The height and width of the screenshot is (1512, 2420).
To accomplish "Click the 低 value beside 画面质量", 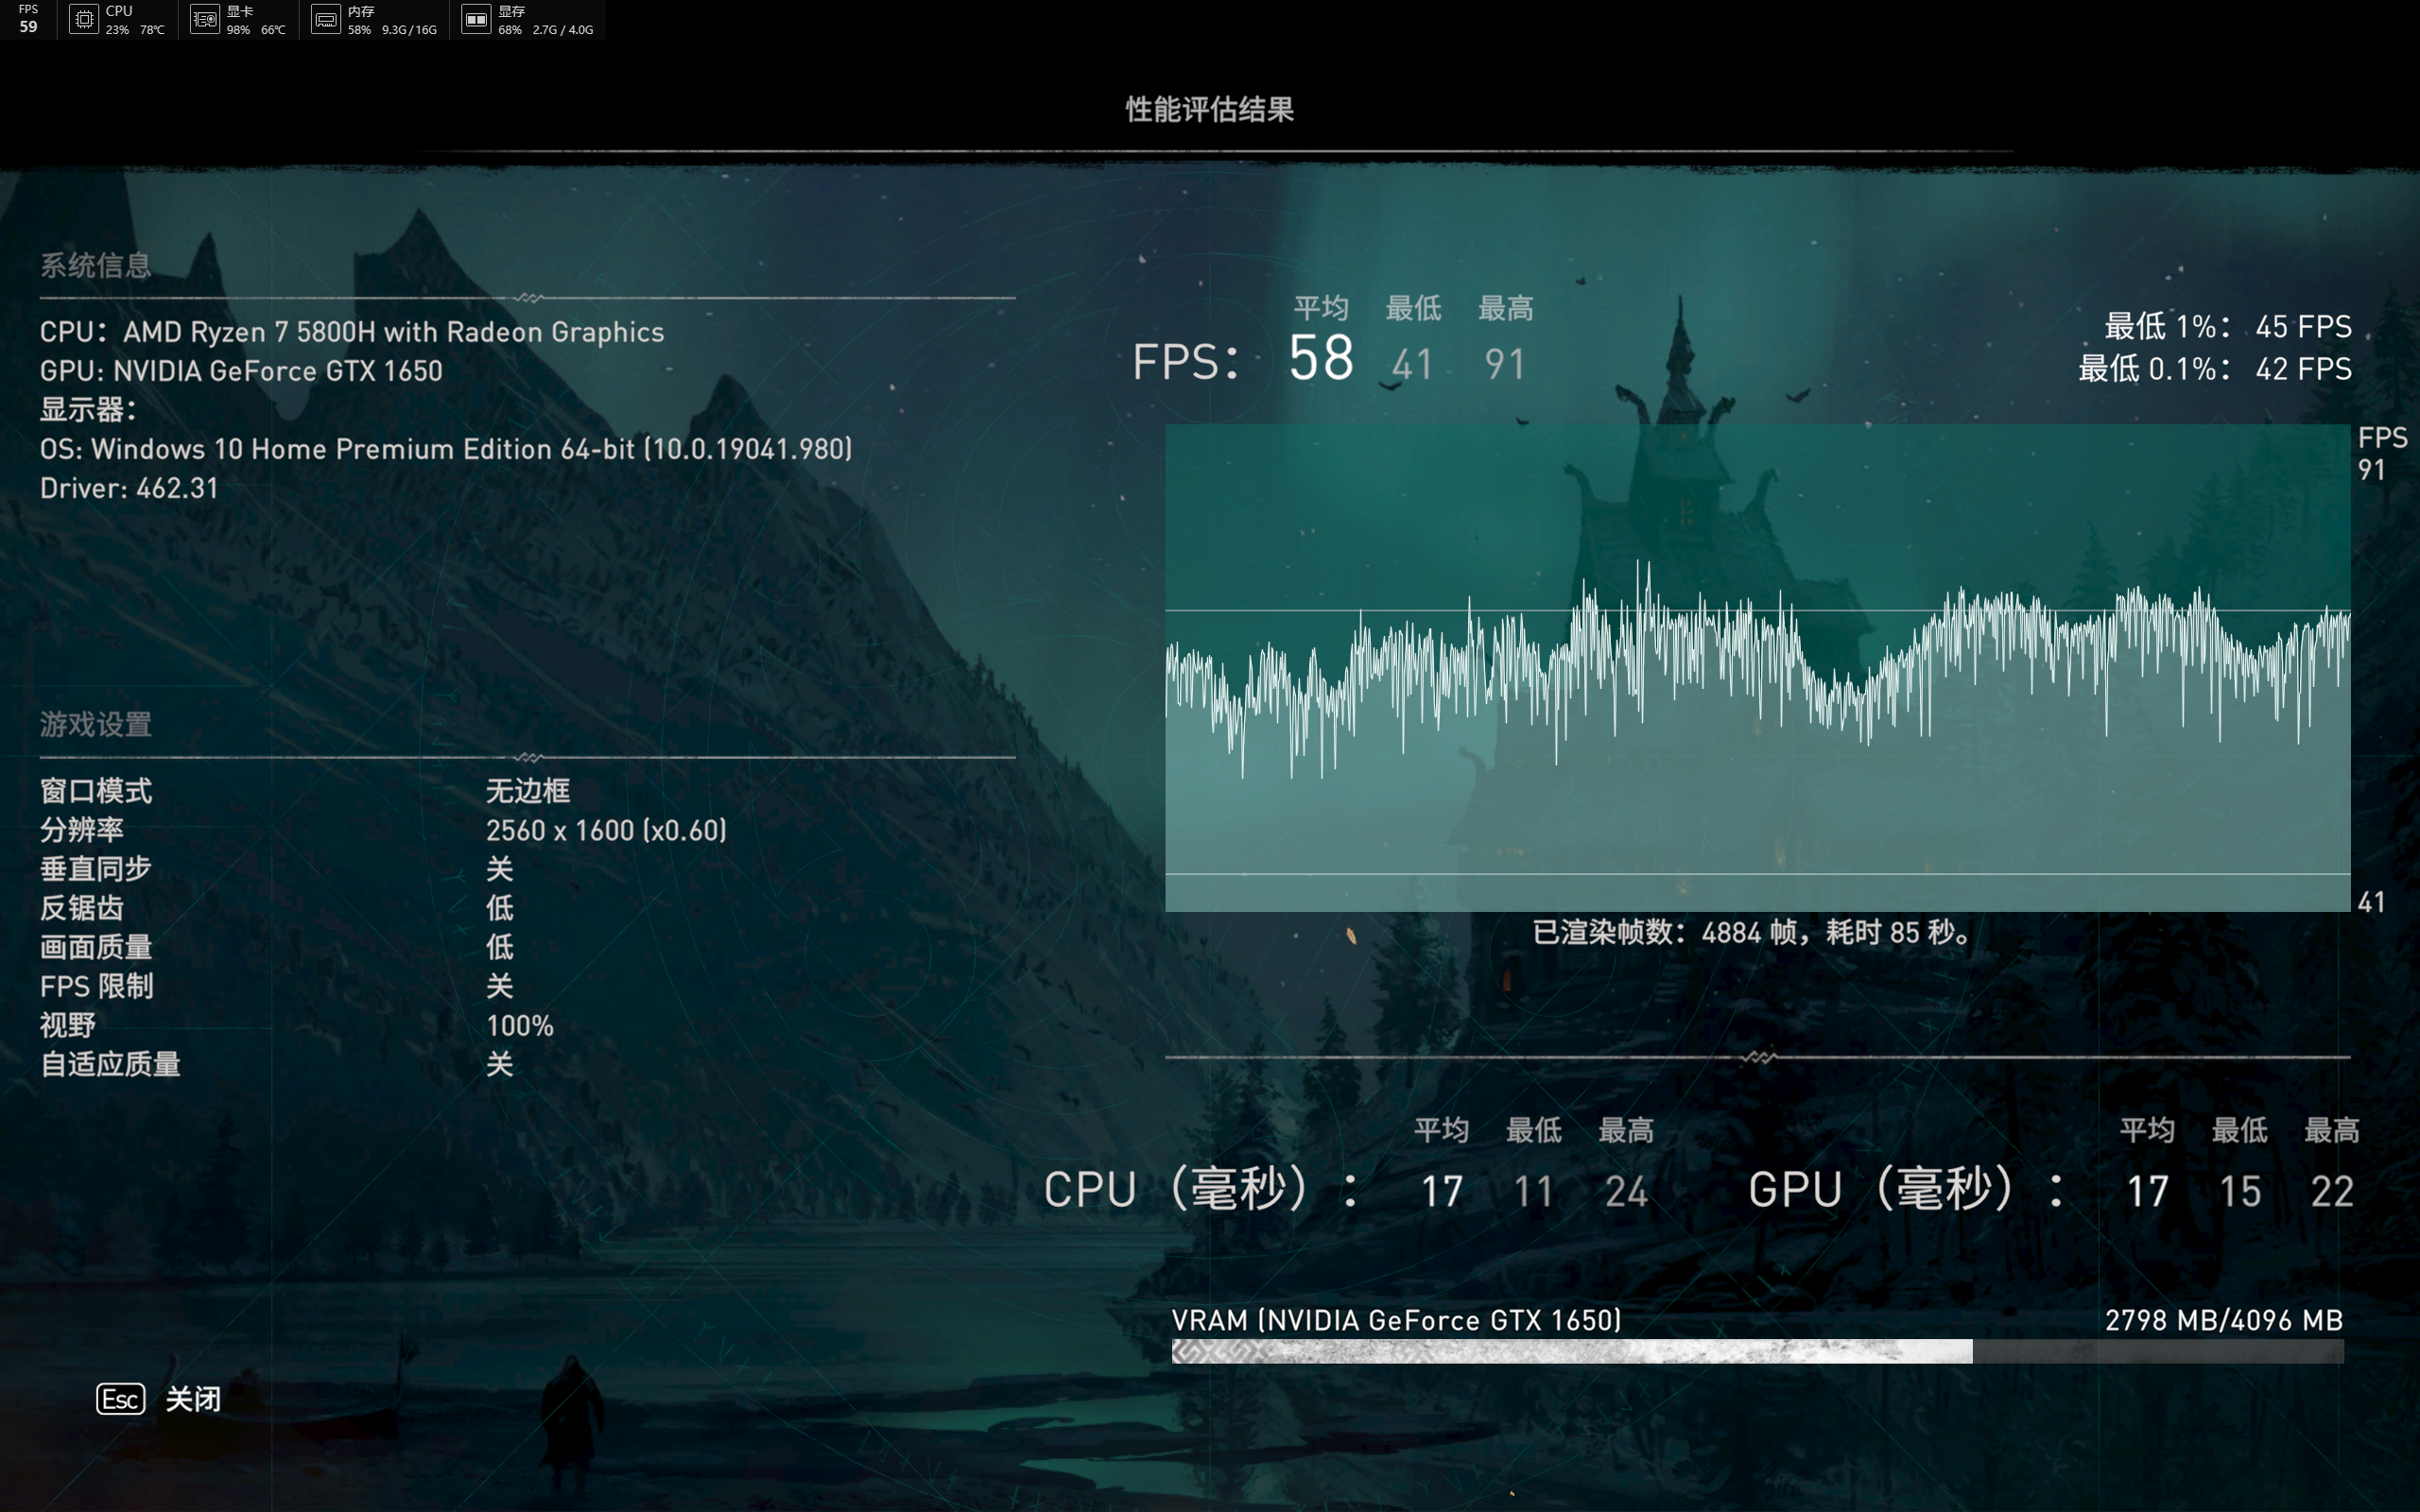I will click(500, 947).
